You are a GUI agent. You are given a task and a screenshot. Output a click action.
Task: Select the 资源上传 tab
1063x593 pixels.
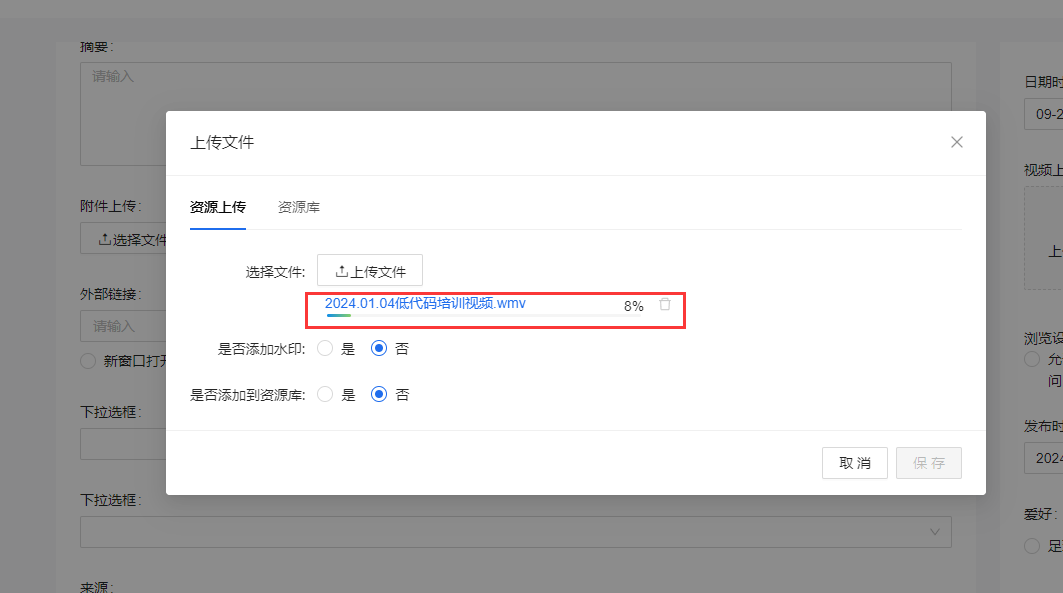click(217, 207)
